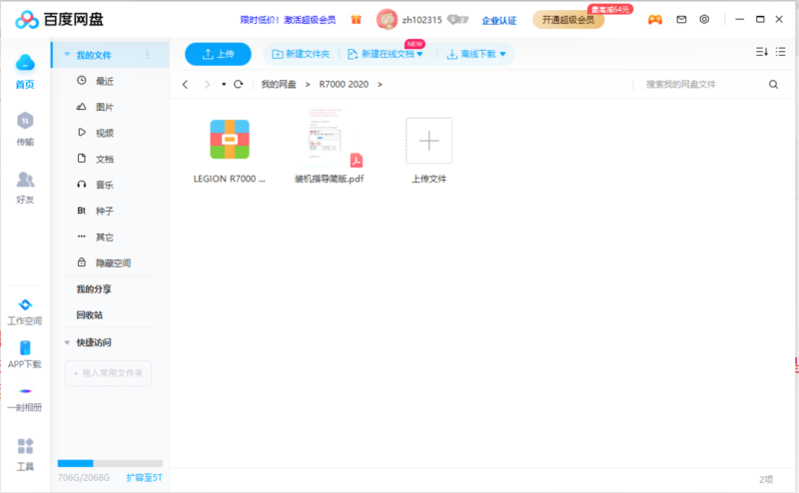Select 图片 (Pictures) category

coord(104,107)
